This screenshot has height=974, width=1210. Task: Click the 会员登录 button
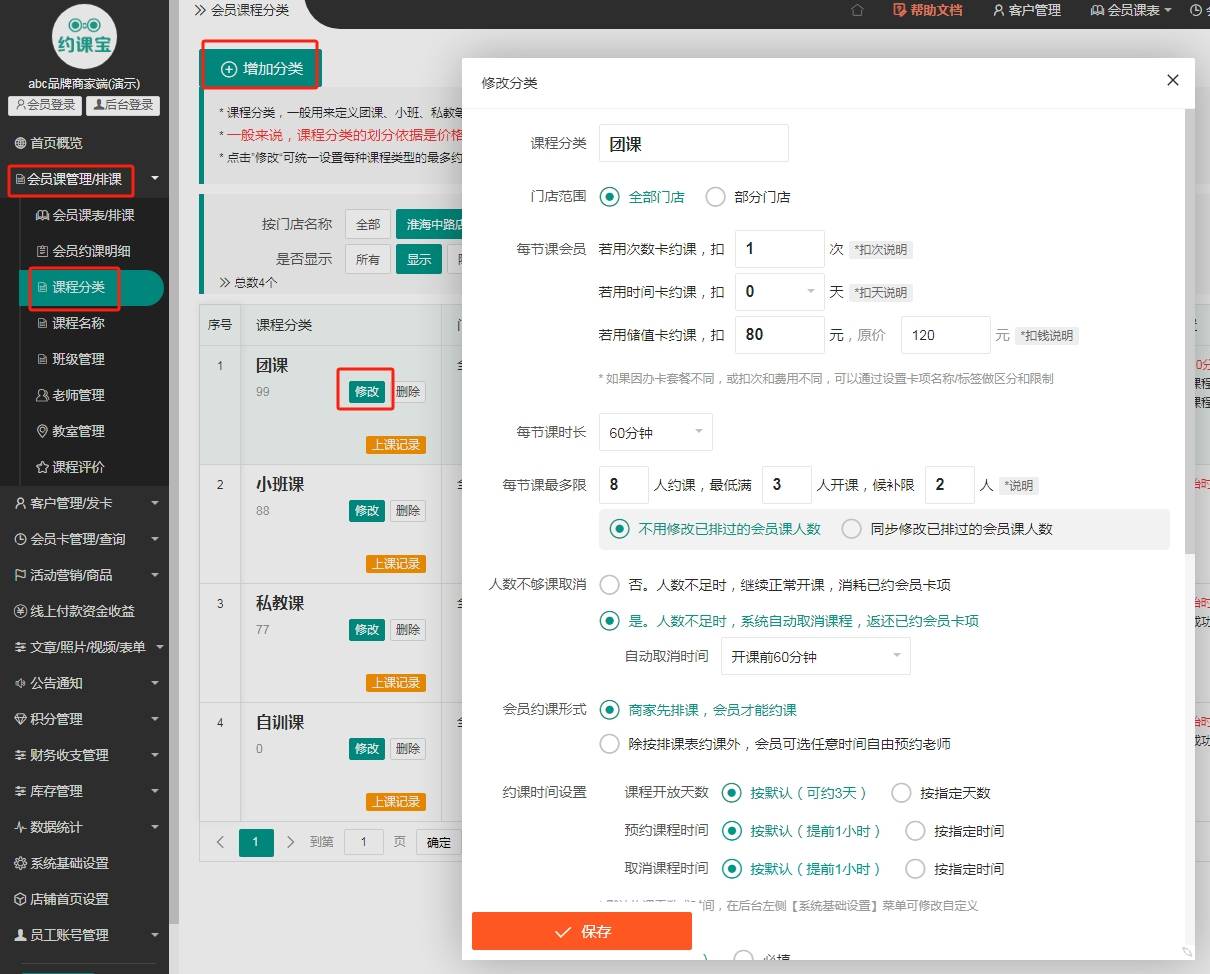(x=45, y=105)
